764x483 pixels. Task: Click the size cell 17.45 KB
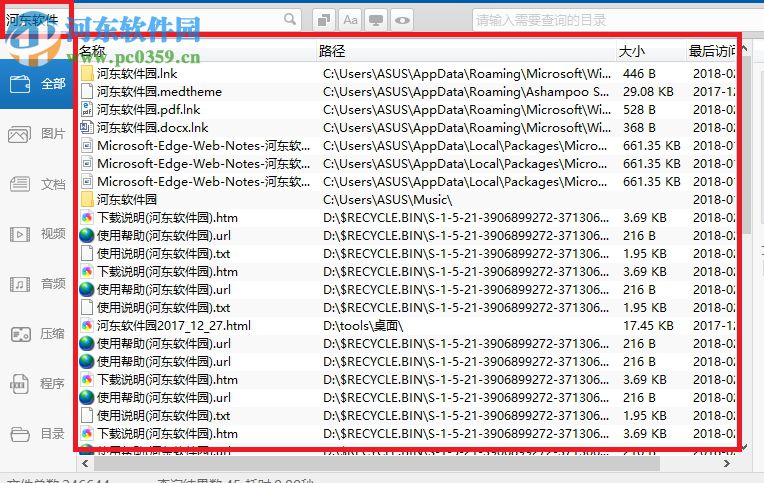click(648, 326)
